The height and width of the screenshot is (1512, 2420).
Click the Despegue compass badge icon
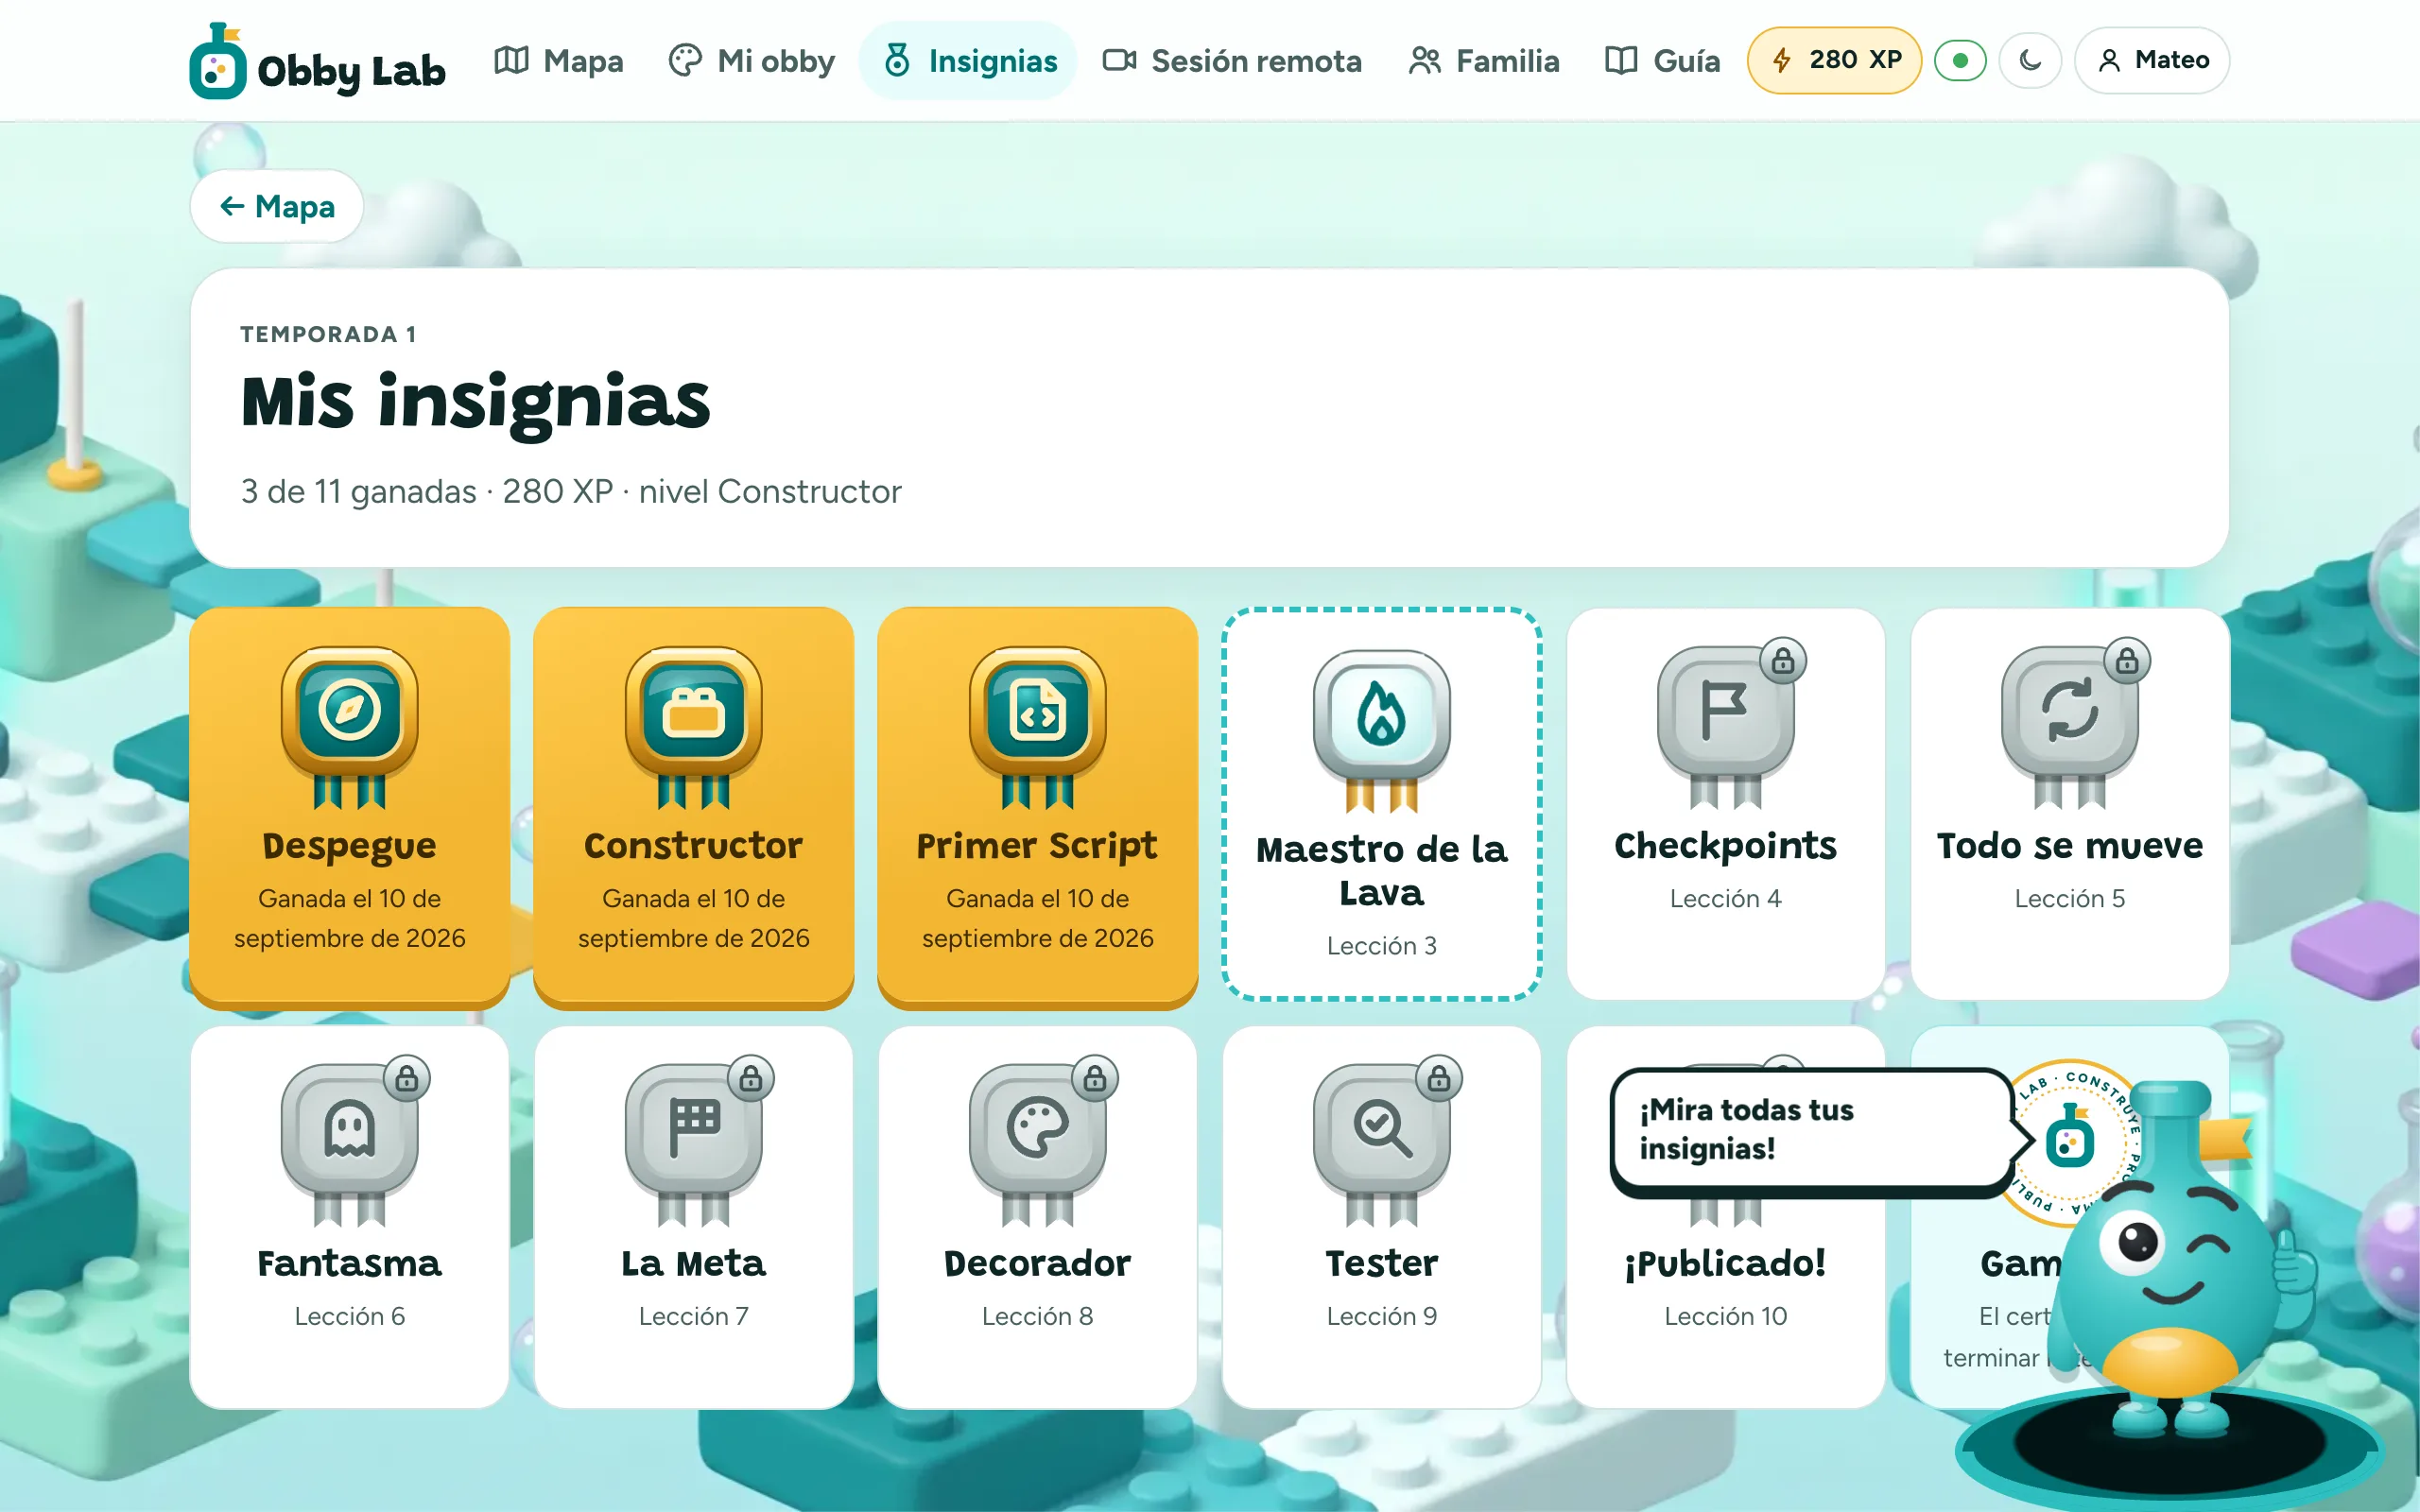350,725
